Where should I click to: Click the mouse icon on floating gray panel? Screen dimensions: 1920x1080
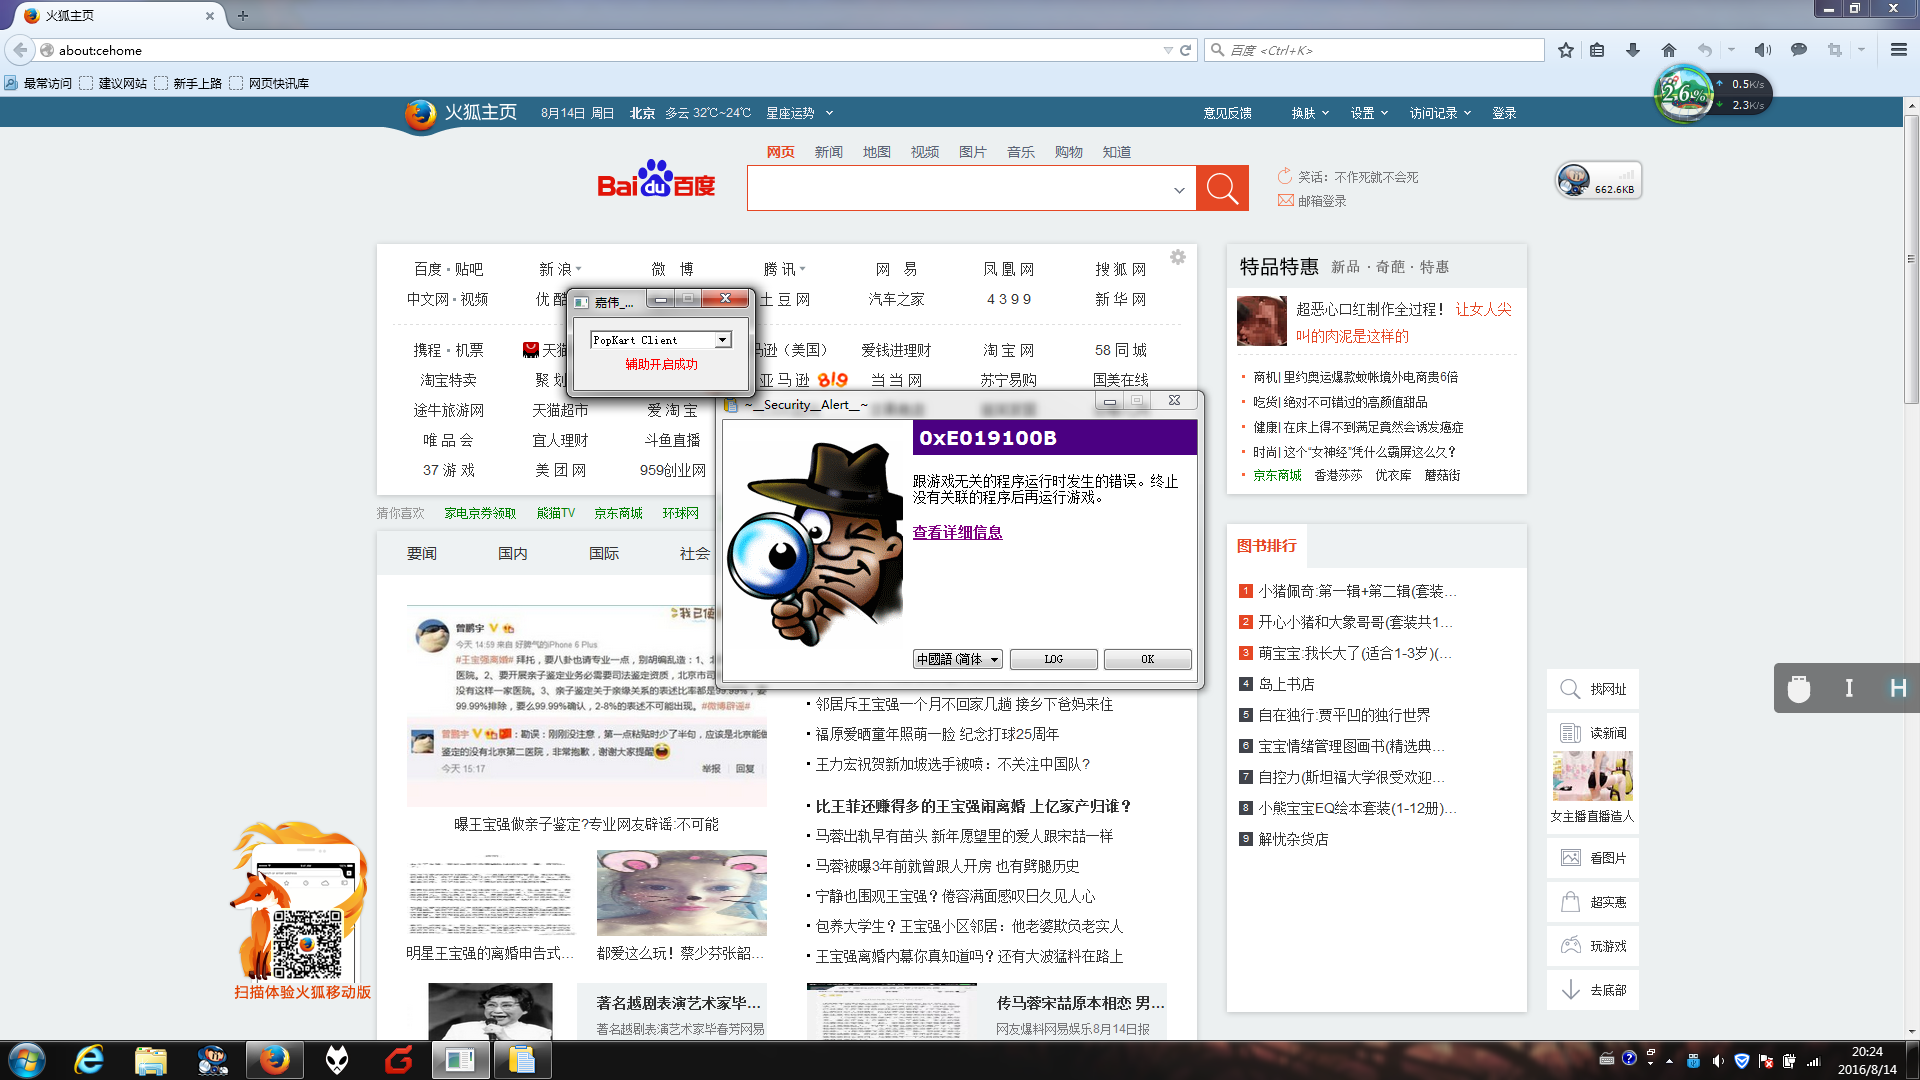point(1799,689)
